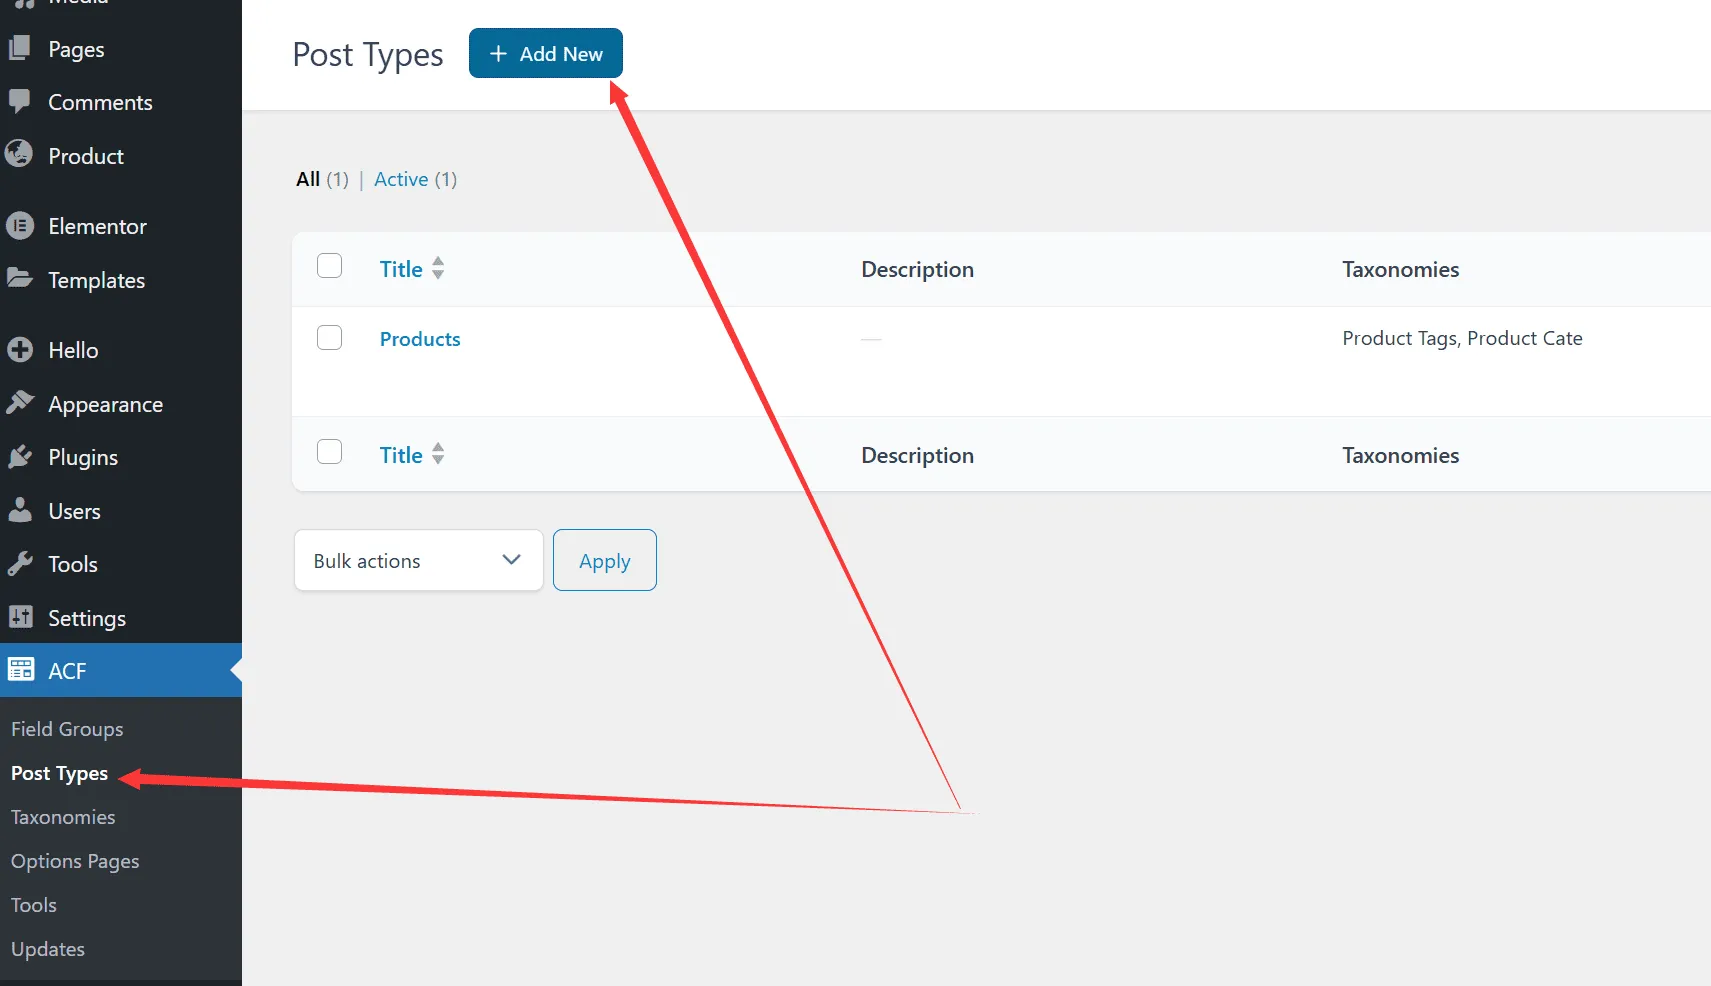Sort by Title in the header row
The width and height of the screenshot is (1711, 986).
click(x=402, y=269)
